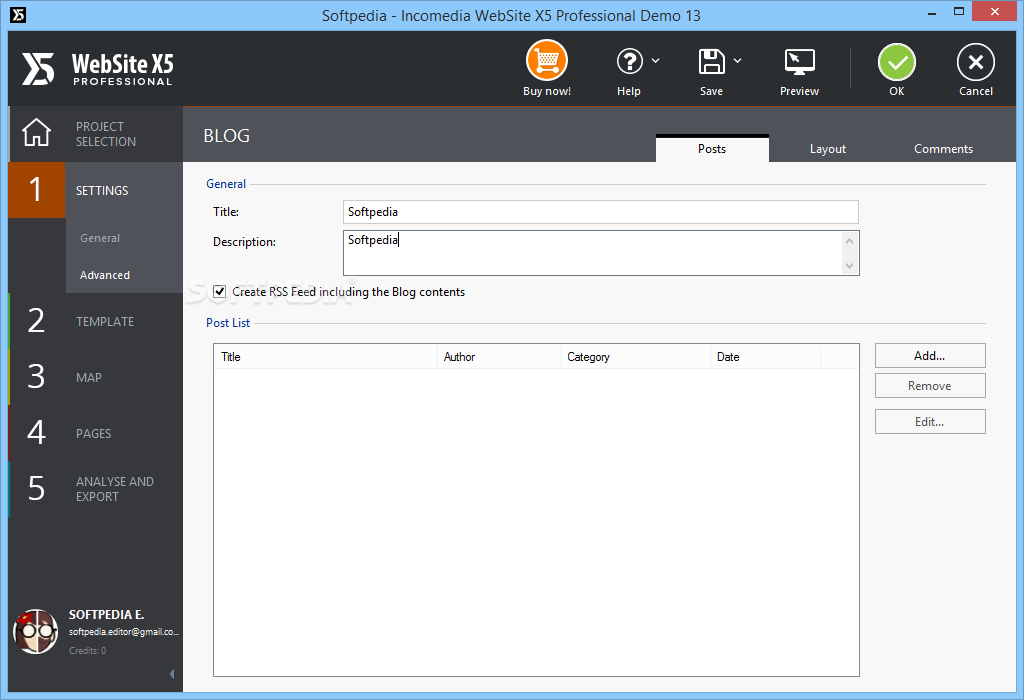
Task: Sort post list by Date column
Action: [765, 357]
